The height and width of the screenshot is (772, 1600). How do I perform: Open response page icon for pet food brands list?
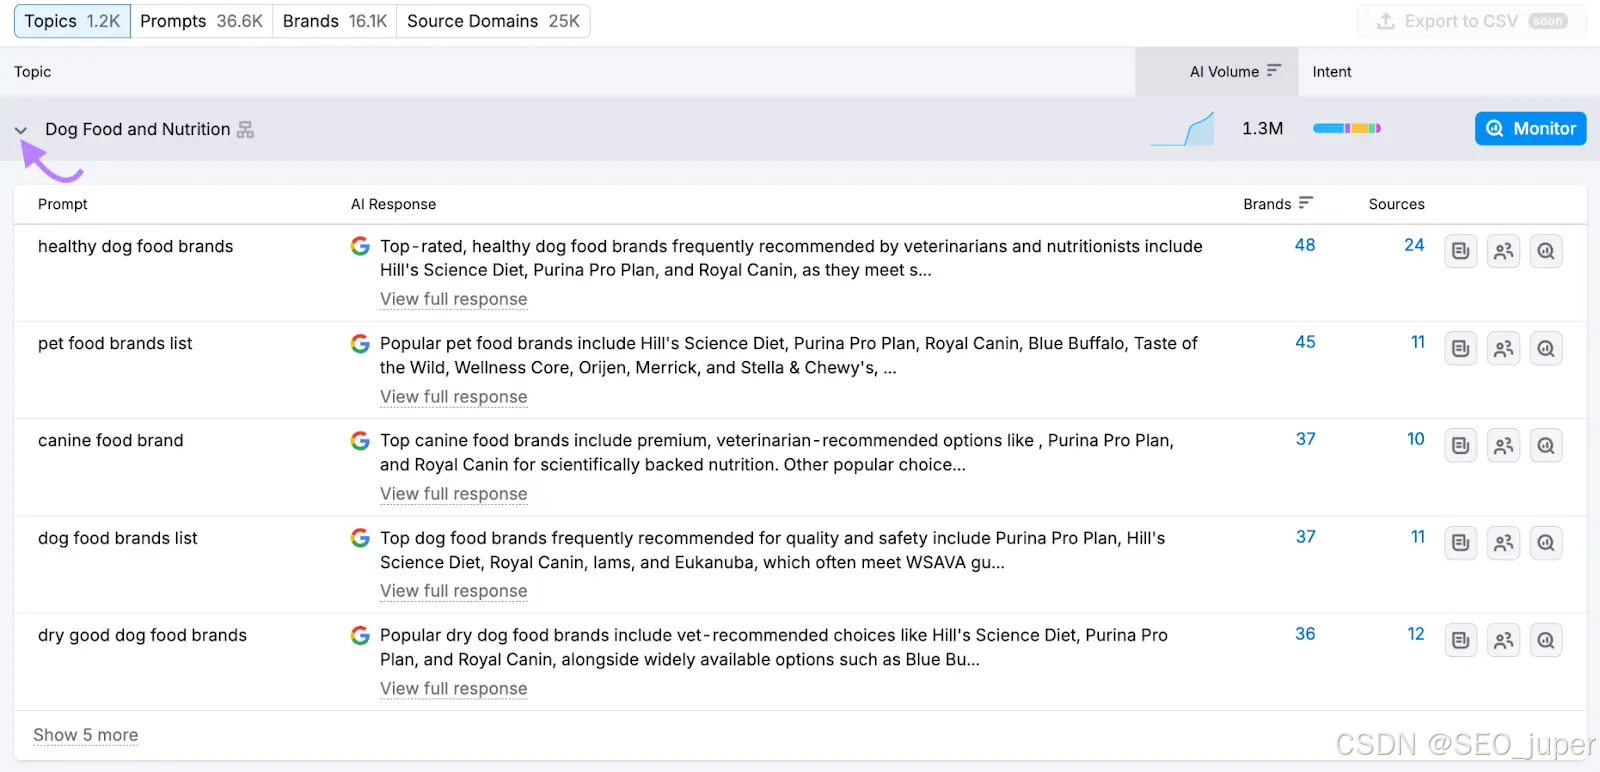1461,348
